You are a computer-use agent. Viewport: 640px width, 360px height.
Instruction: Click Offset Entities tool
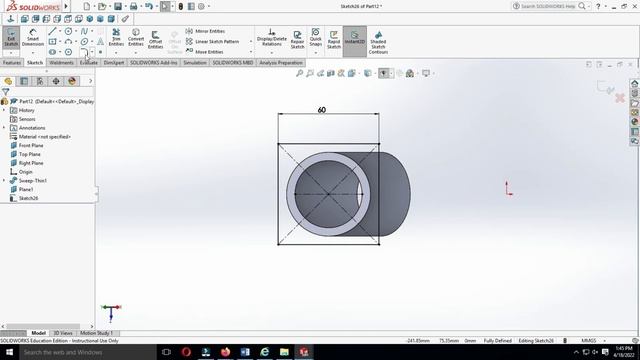[x=156, y=39]
